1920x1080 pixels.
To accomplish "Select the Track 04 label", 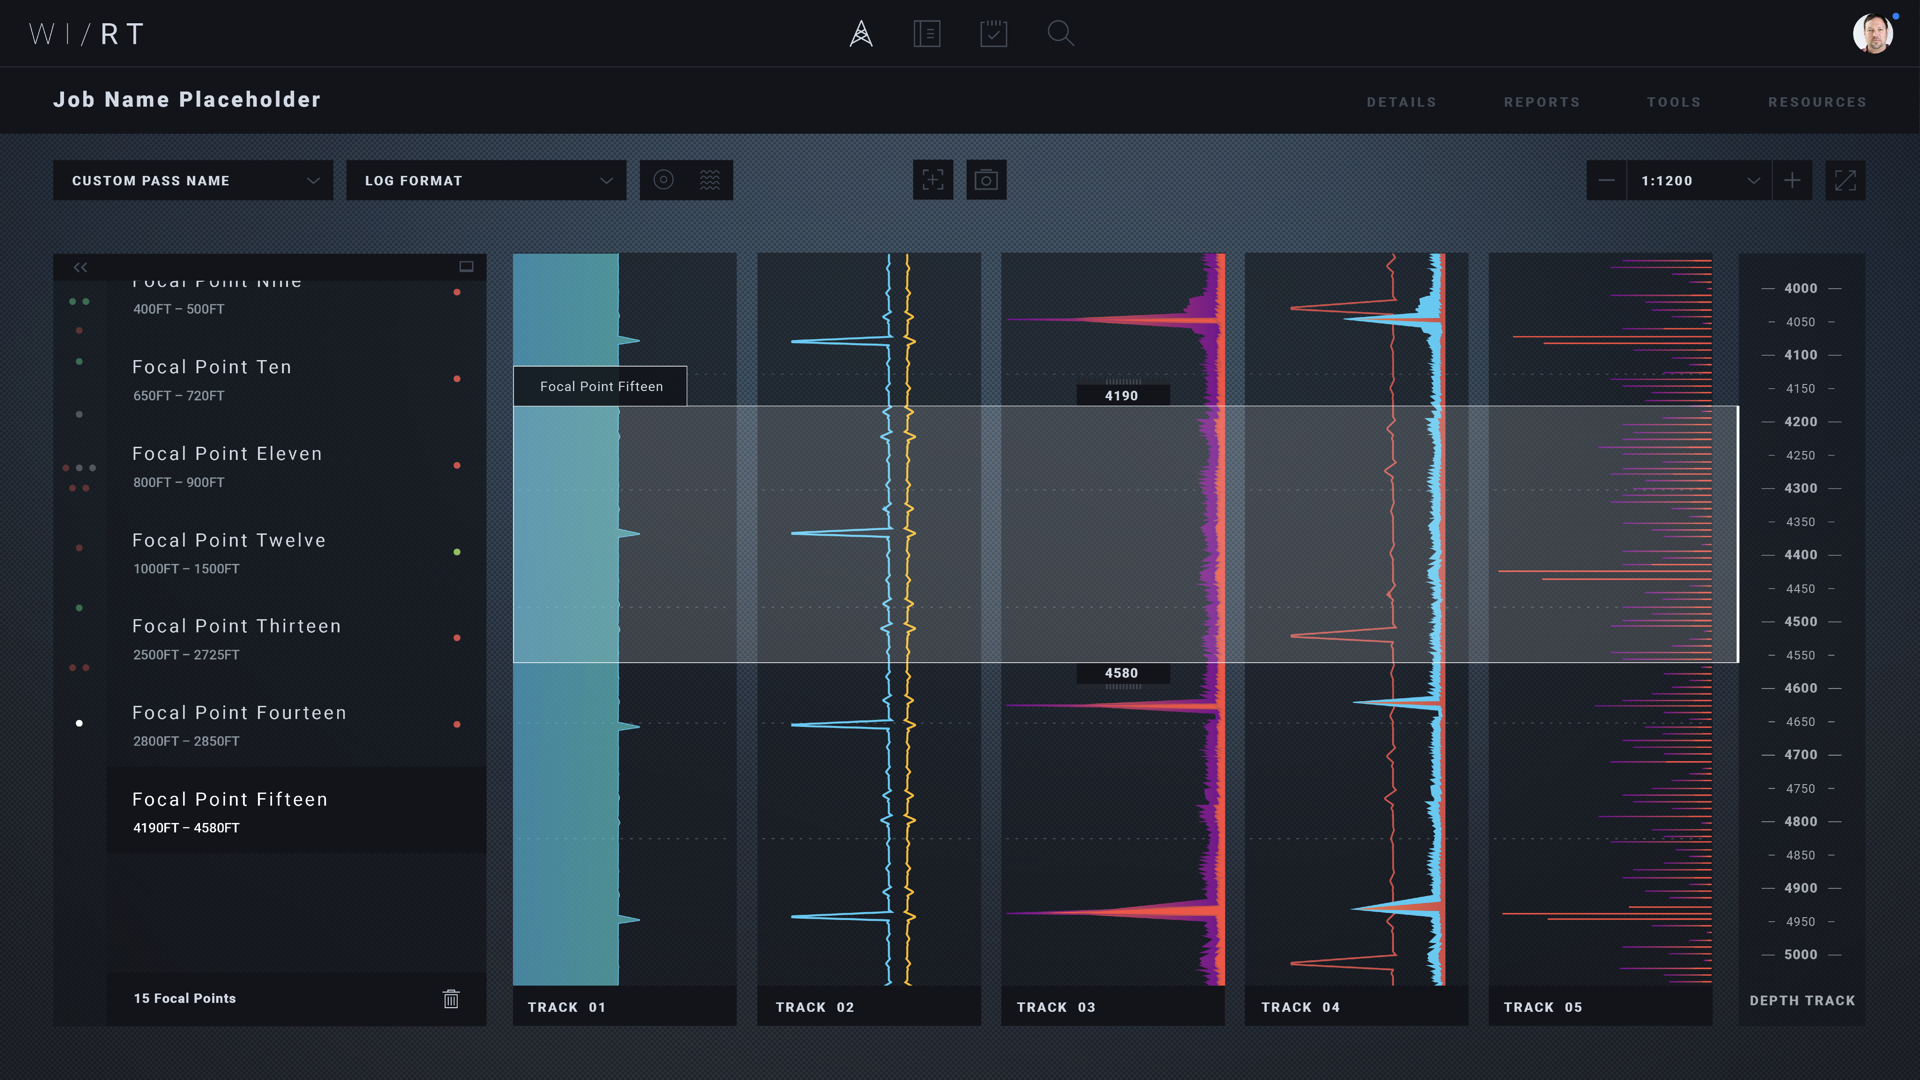I will point(1300,1007).
